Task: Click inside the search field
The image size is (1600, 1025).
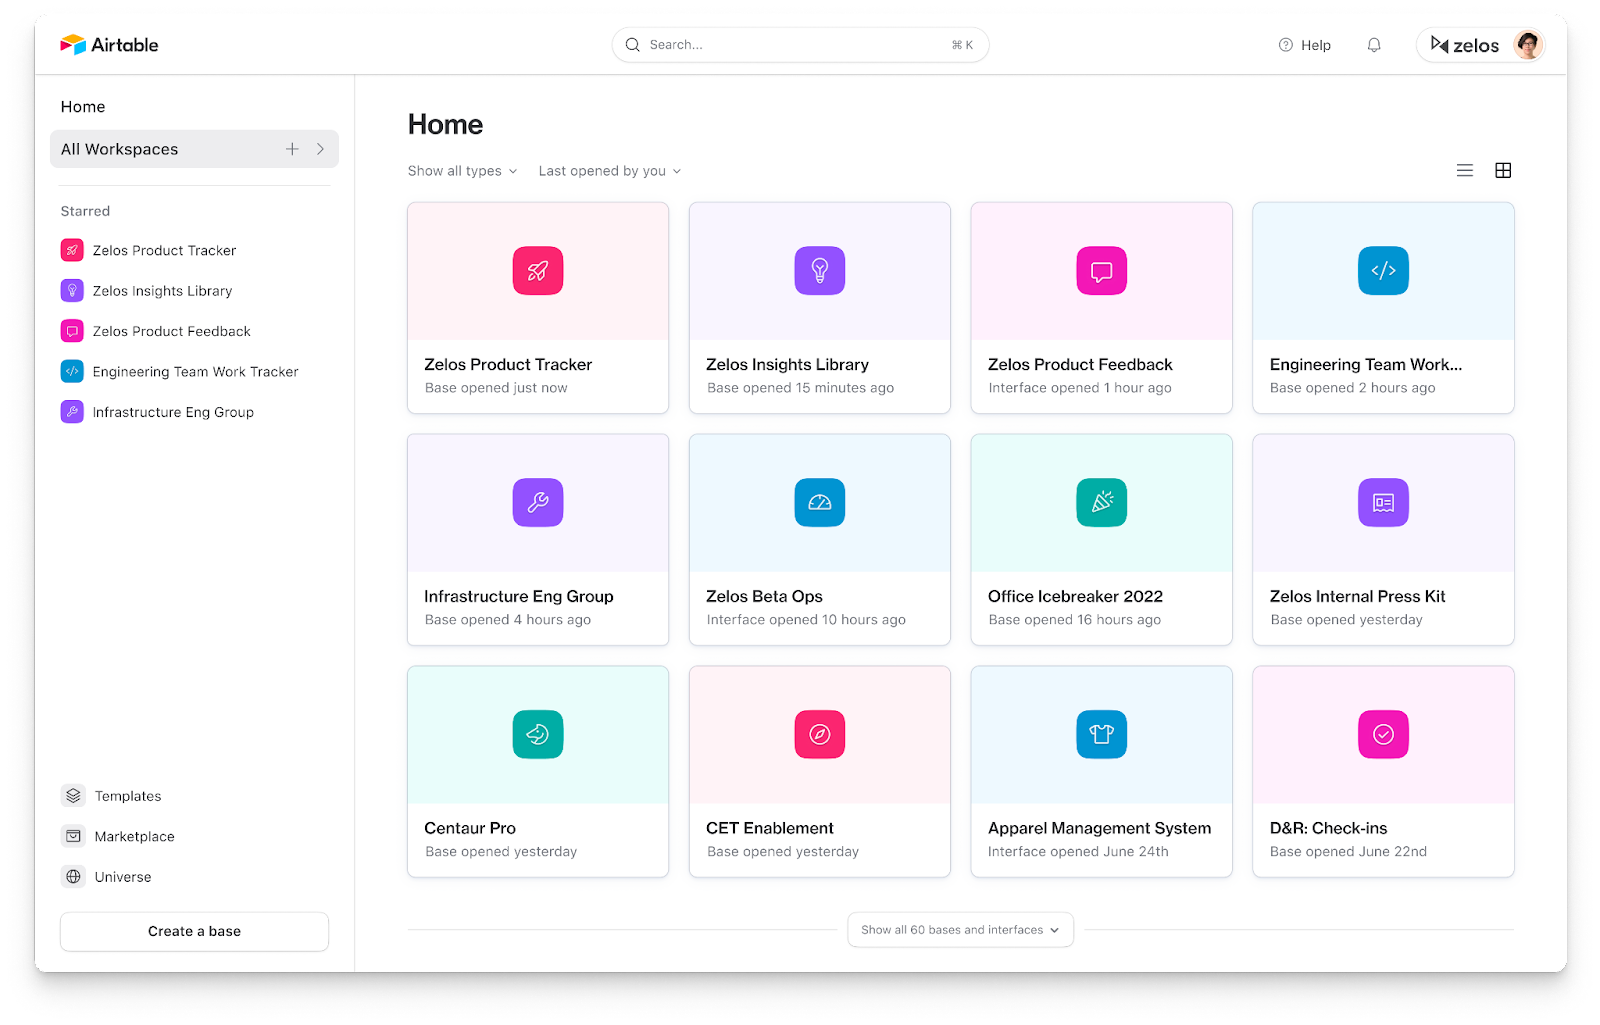Action: tap(799, 44)
